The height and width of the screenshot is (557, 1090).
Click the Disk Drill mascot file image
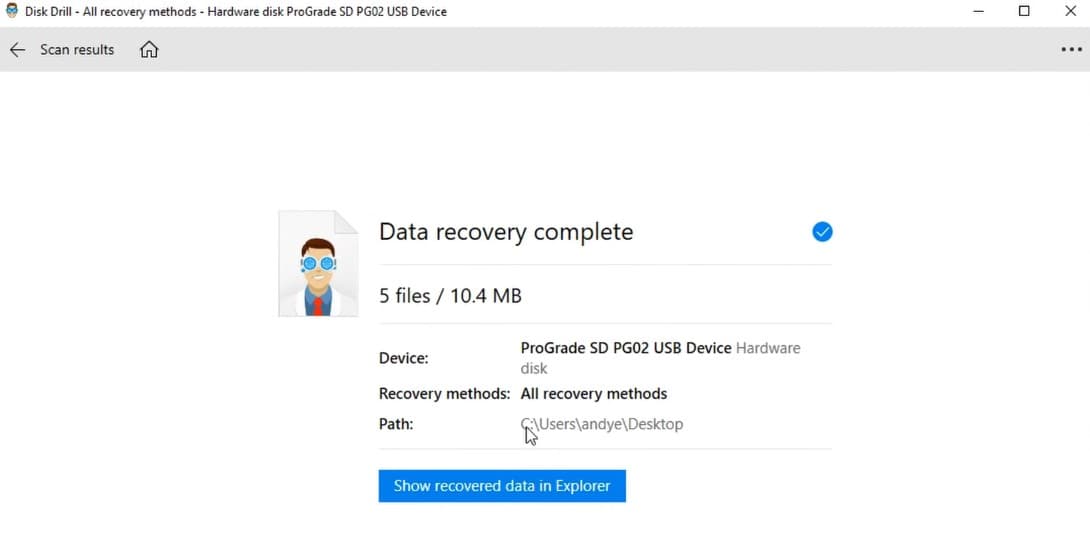tap(318, 264)
